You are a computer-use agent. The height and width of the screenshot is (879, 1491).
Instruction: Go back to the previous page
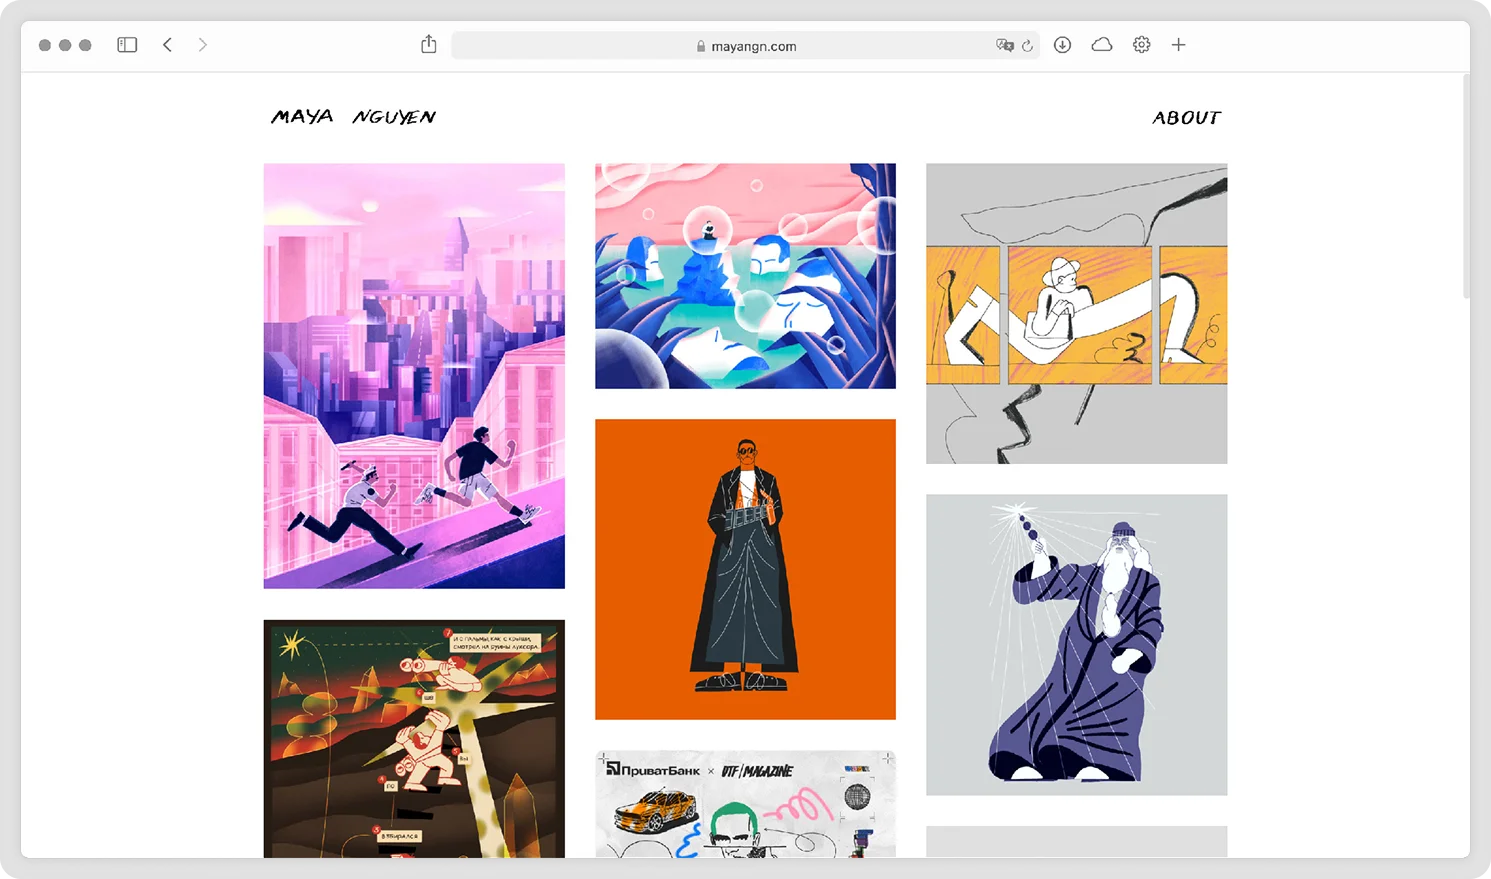point(167,45)
